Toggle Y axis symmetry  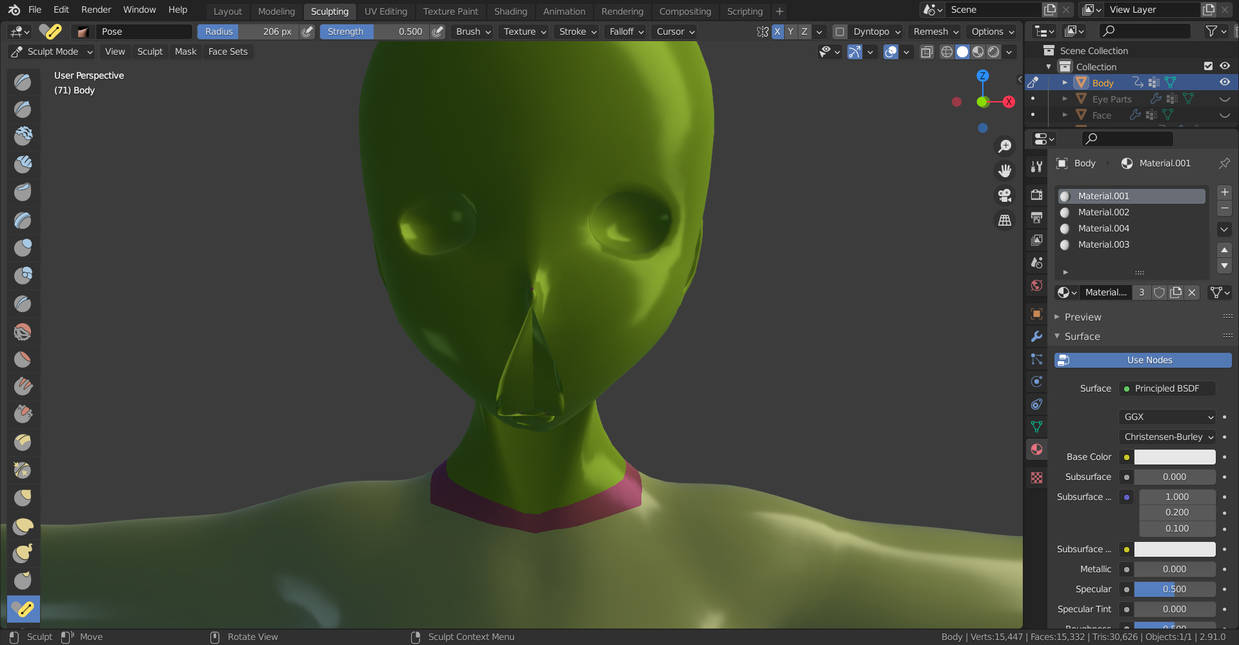[x=790, y=32]
